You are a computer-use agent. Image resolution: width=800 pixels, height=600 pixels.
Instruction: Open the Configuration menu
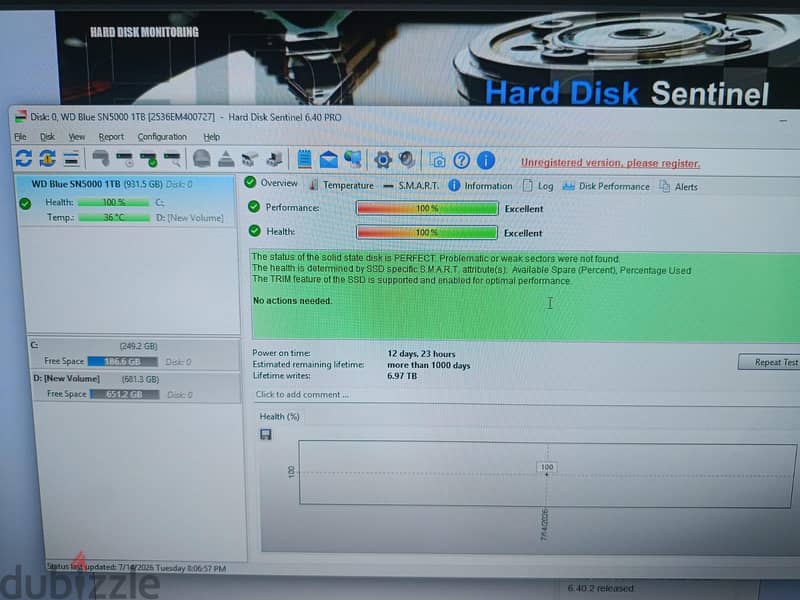point(162,137)
